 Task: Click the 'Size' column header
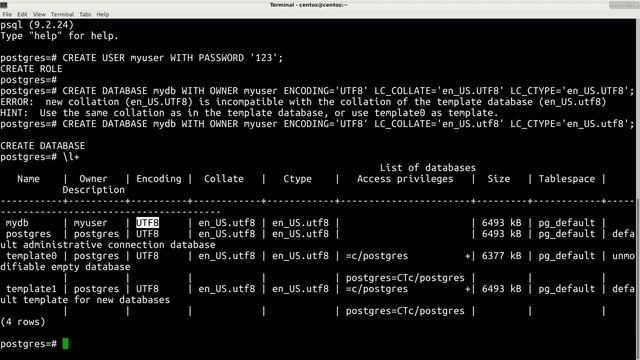point(499,179)
